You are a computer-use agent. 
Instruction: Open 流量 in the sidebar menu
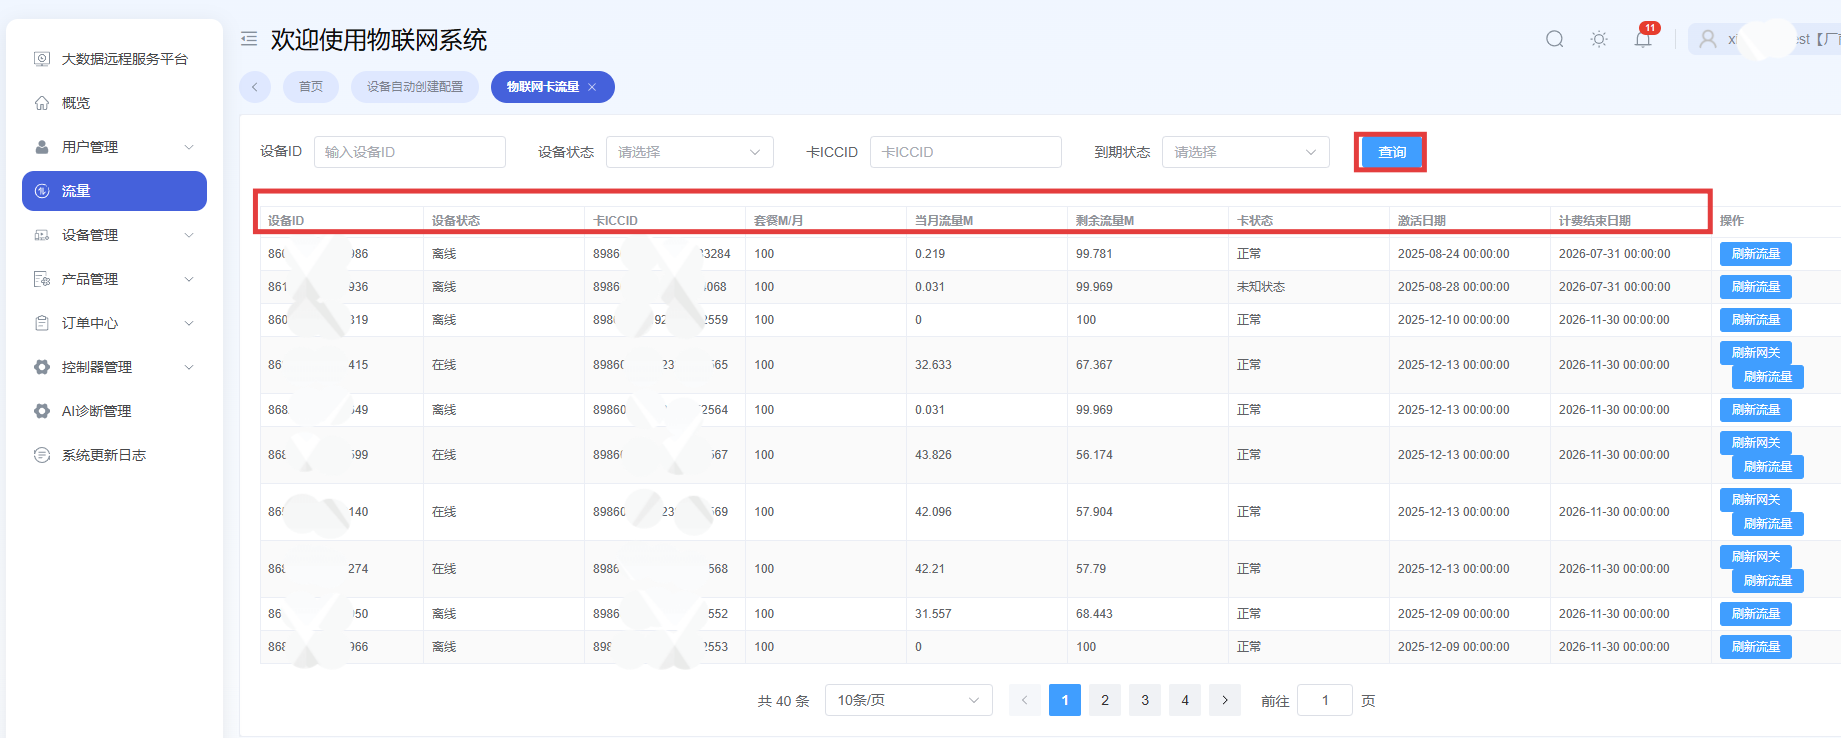114,191
